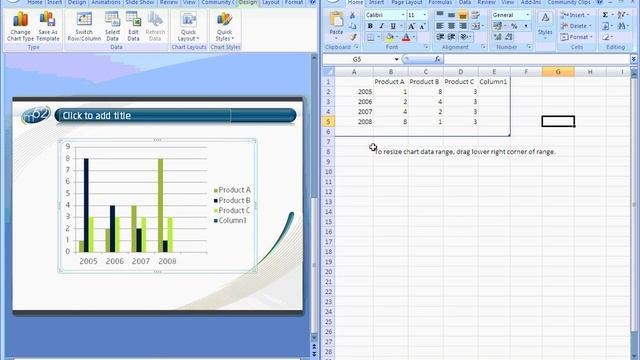This screenshot has width=640, height=360.
Task: Open the General number format dropdown
Action: click(527, 15)
